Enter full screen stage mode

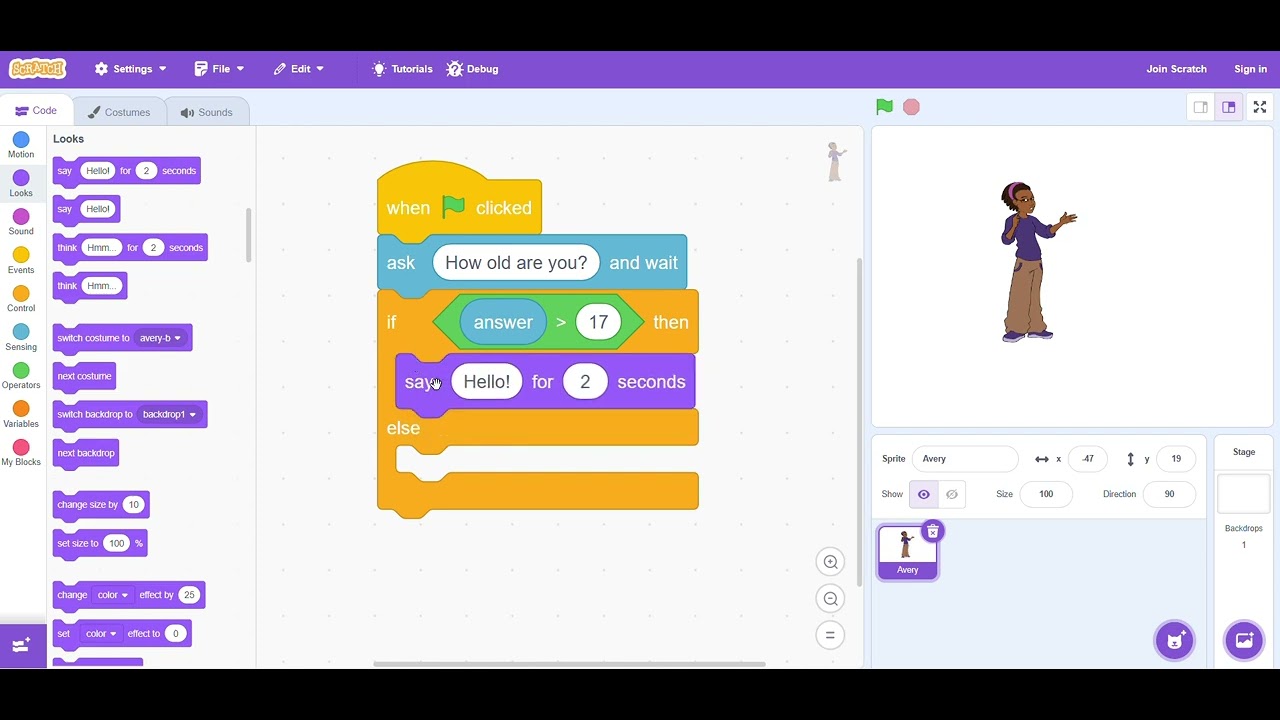1260,107
